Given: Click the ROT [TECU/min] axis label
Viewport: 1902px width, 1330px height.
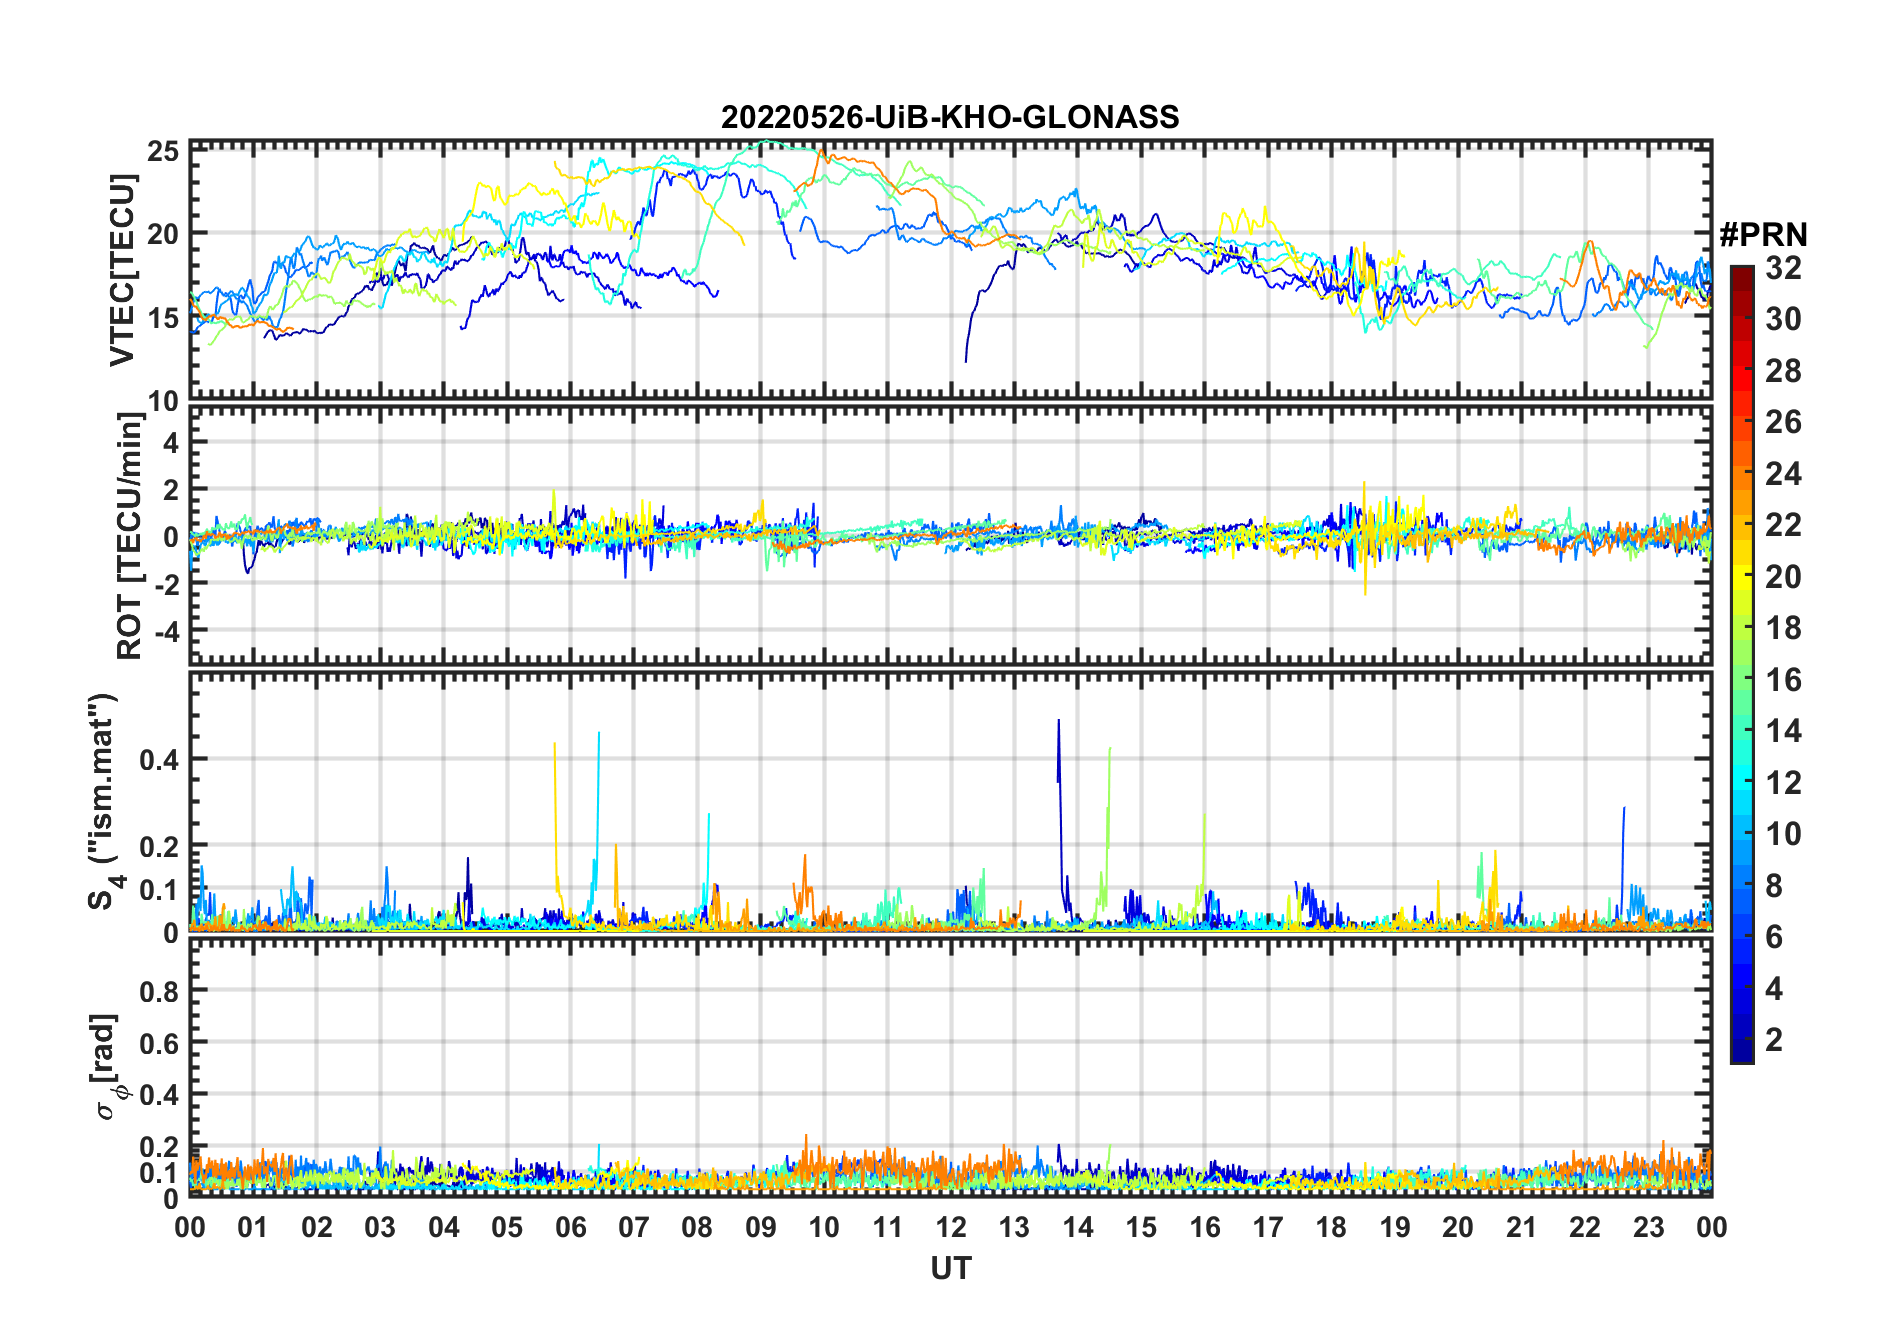Looking at the screenshot, I should [129, 536].
